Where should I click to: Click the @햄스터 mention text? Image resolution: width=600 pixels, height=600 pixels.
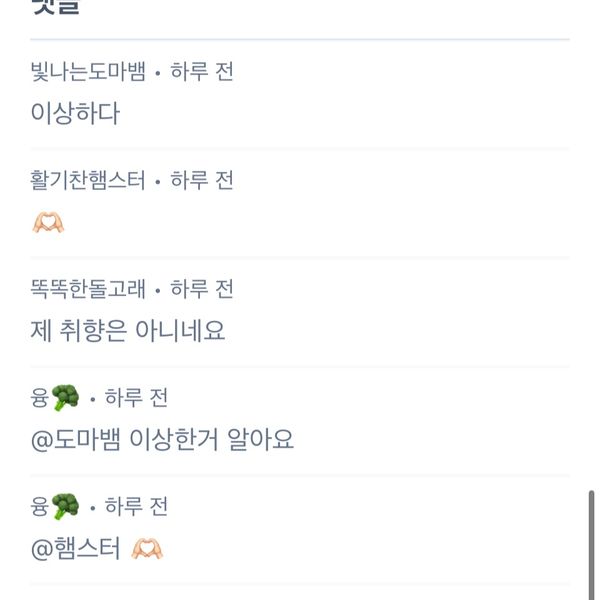tap(76, 549)
